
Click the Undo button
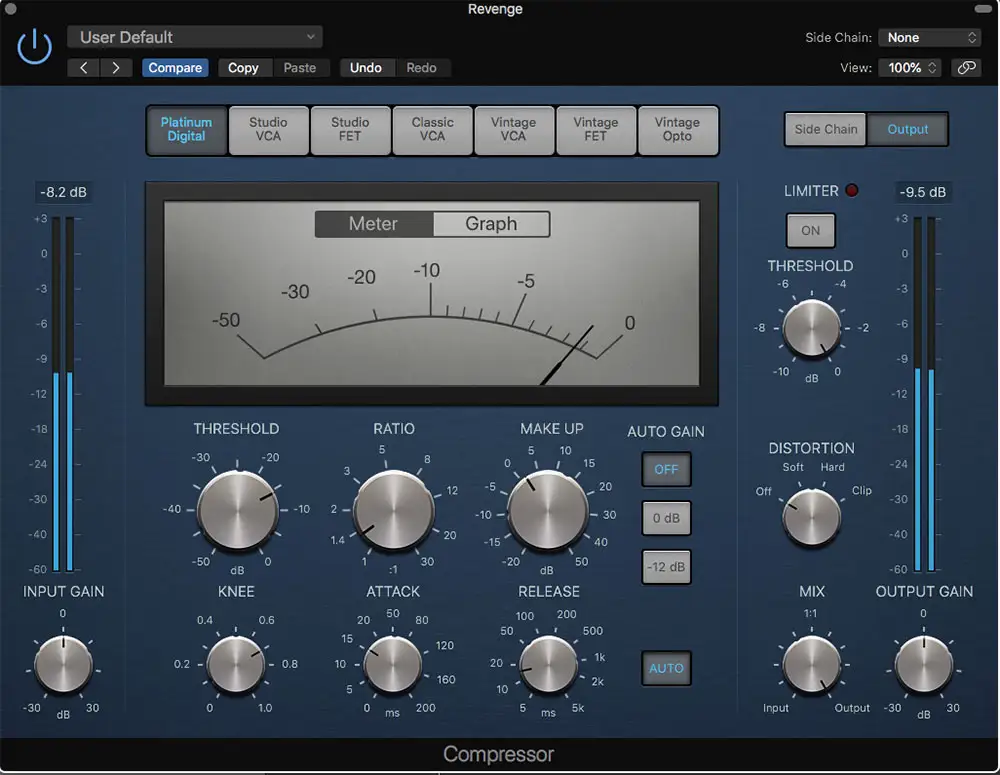[365, 68]
